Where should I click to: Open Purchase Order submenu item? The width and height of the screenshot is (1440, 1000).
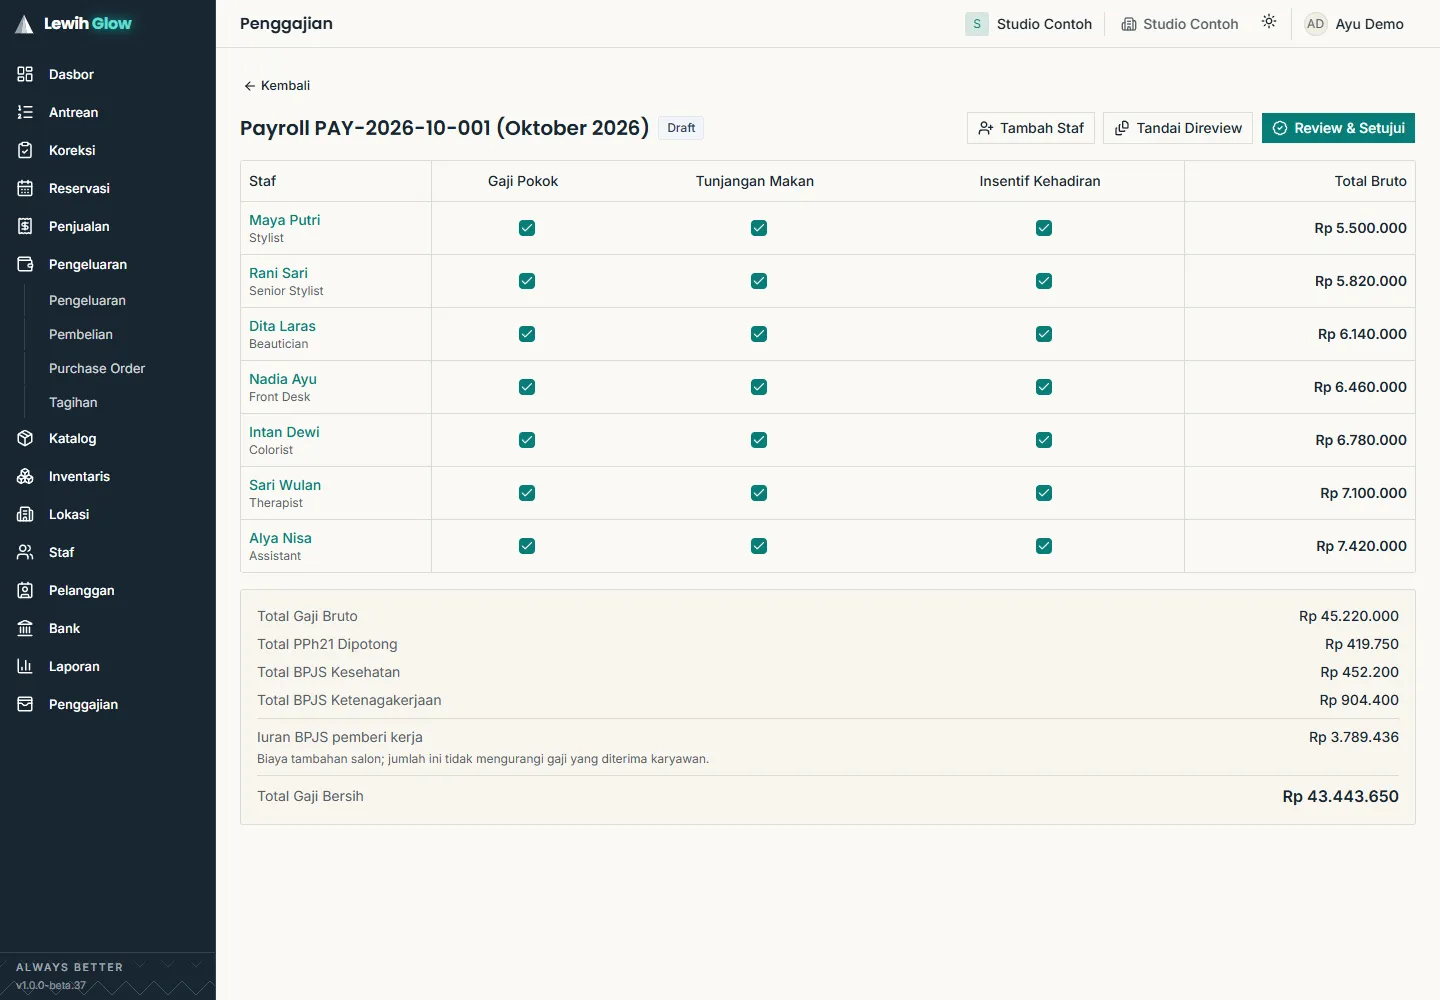pyautogui.click(x=97, y=368)
